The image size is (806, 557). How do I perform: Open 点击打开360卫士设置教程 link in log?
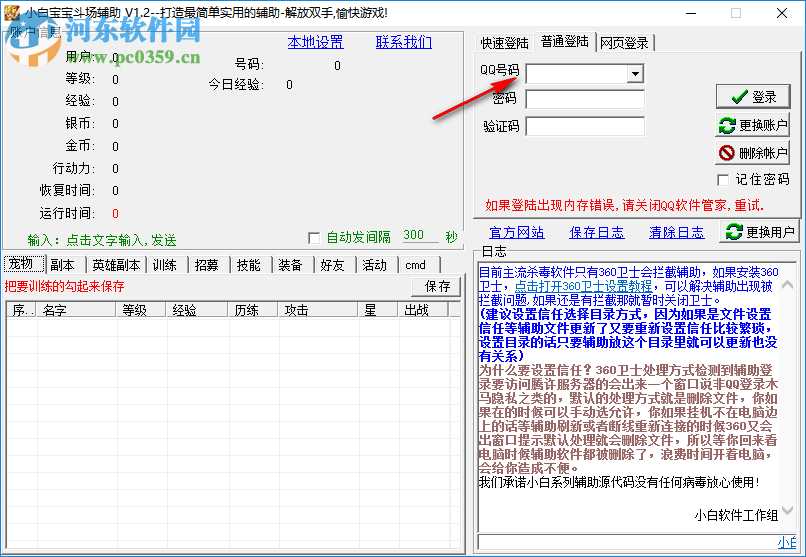tap(583, 286)
